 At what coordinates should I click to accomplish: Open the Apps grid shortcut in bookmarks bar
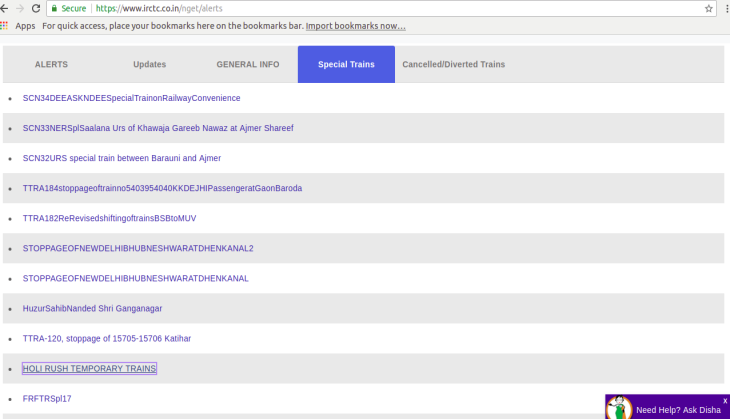click(4, 26)
